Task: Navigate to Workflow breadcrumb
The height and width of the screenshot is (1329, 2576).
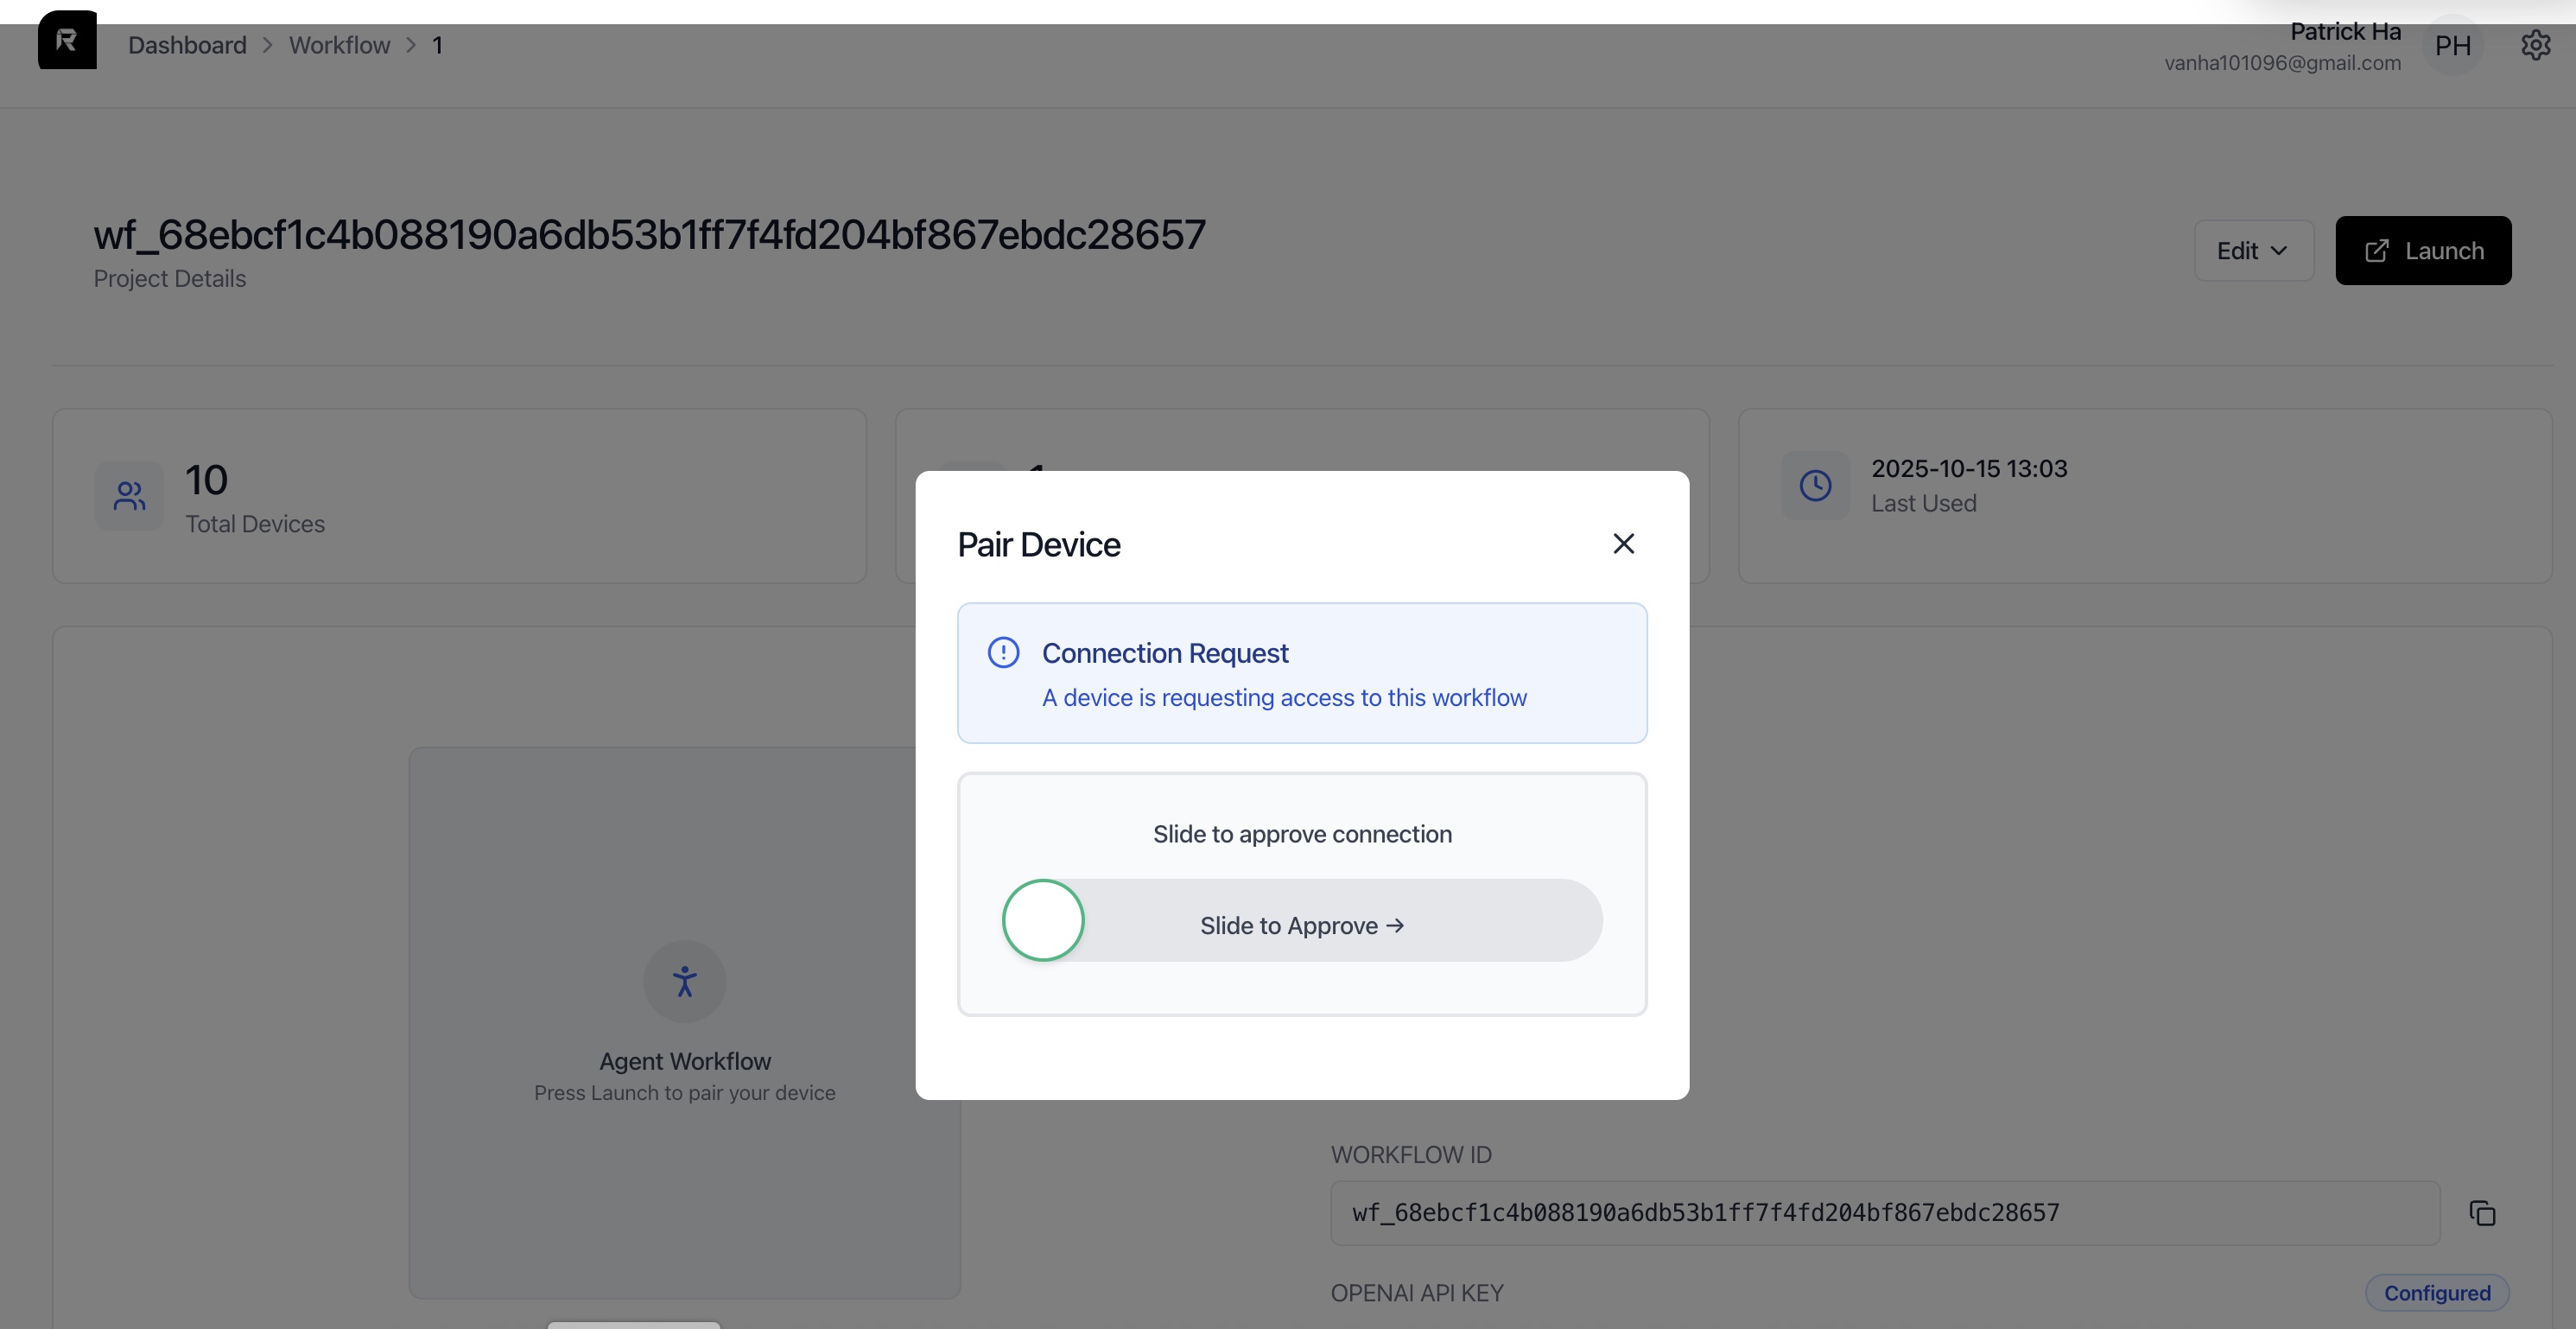Action: (x=339, y=45)
